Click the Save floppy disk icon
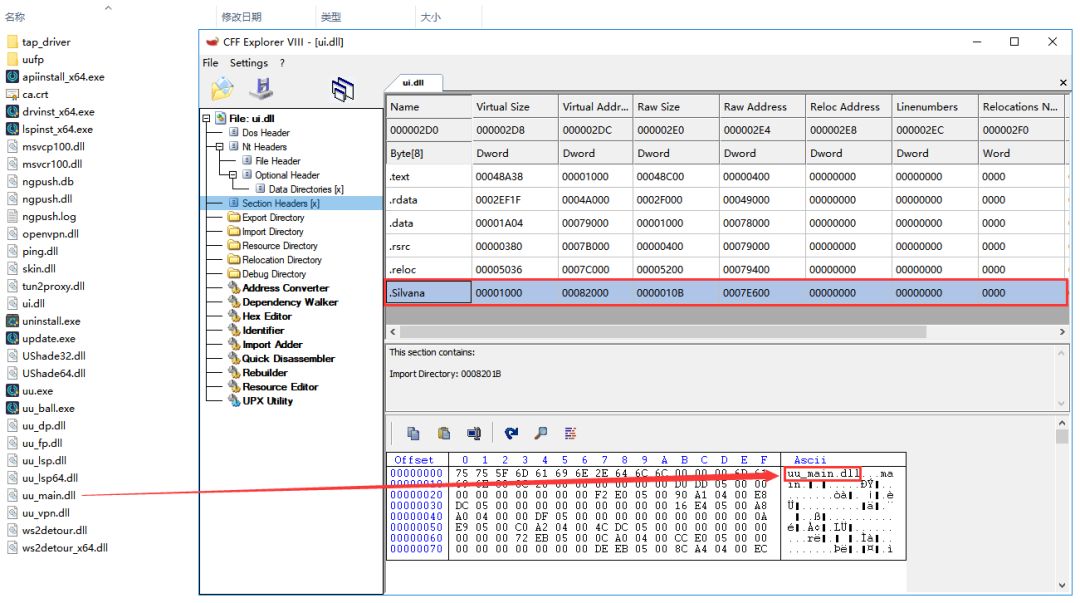The width and height of the screenshot is (1080, 603). click(x=261, y=88)
